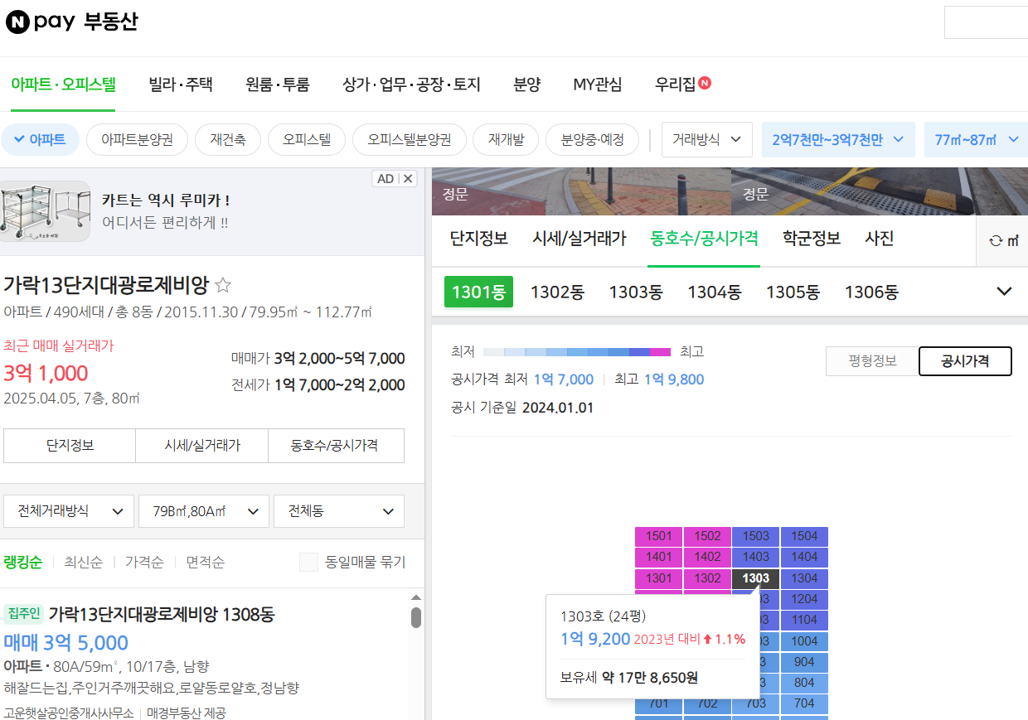Select unit 1403 in the building grid
This screenshot has width=1028, height=720.
click(754, 558)
